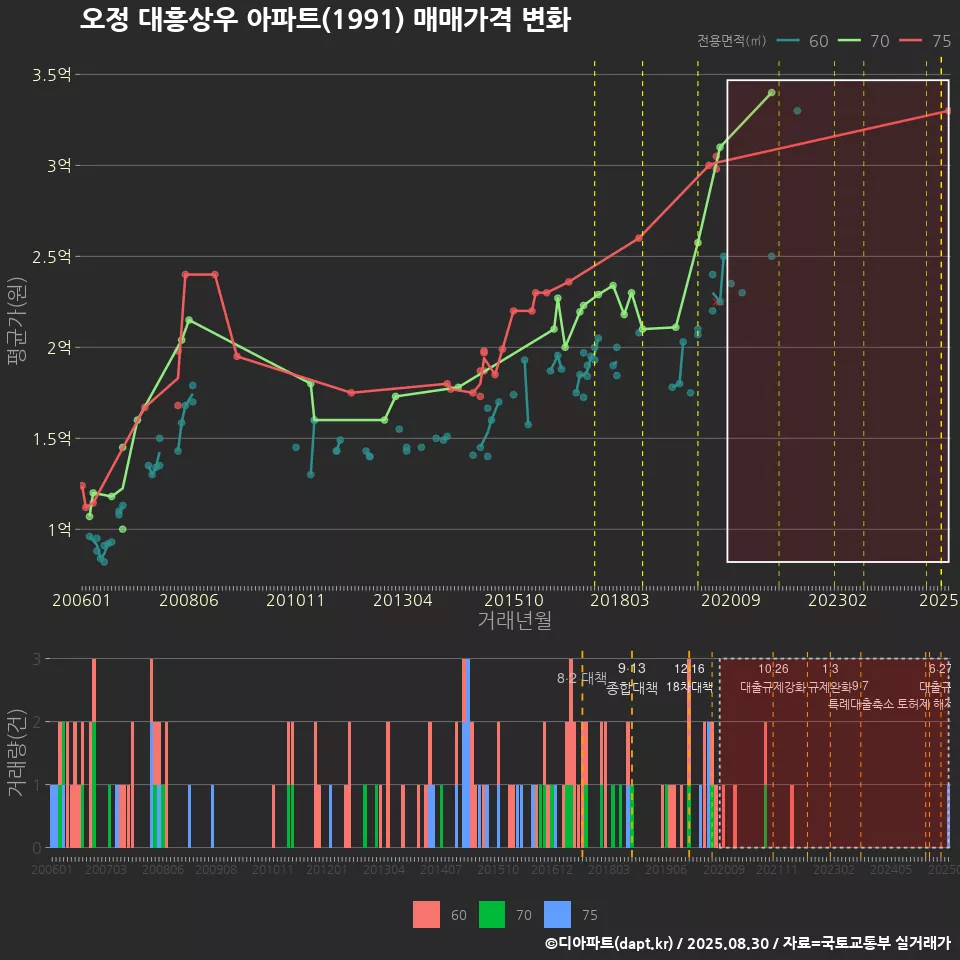Click the blue 75 swatch in bottom legend
Viewport: 960px width, 960px height.
(557, 914)
